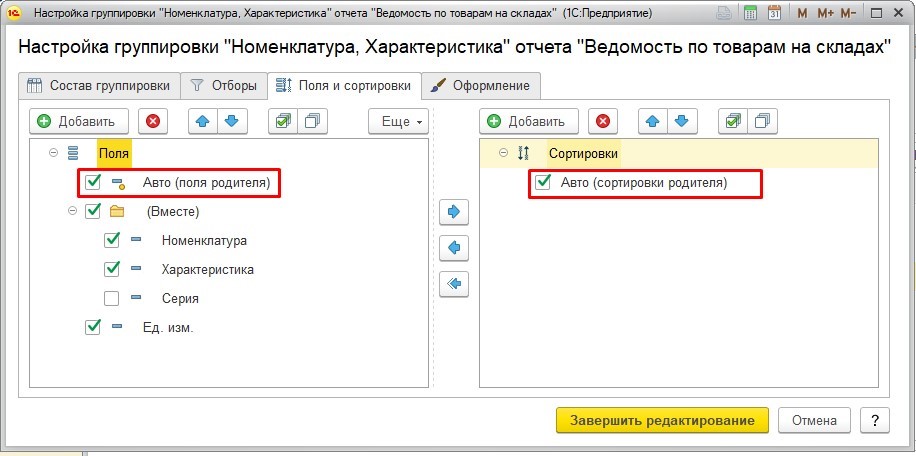The image size is (916, 456).
Task: Collapse the (Вместе) group node
Action: coord(72,211)
